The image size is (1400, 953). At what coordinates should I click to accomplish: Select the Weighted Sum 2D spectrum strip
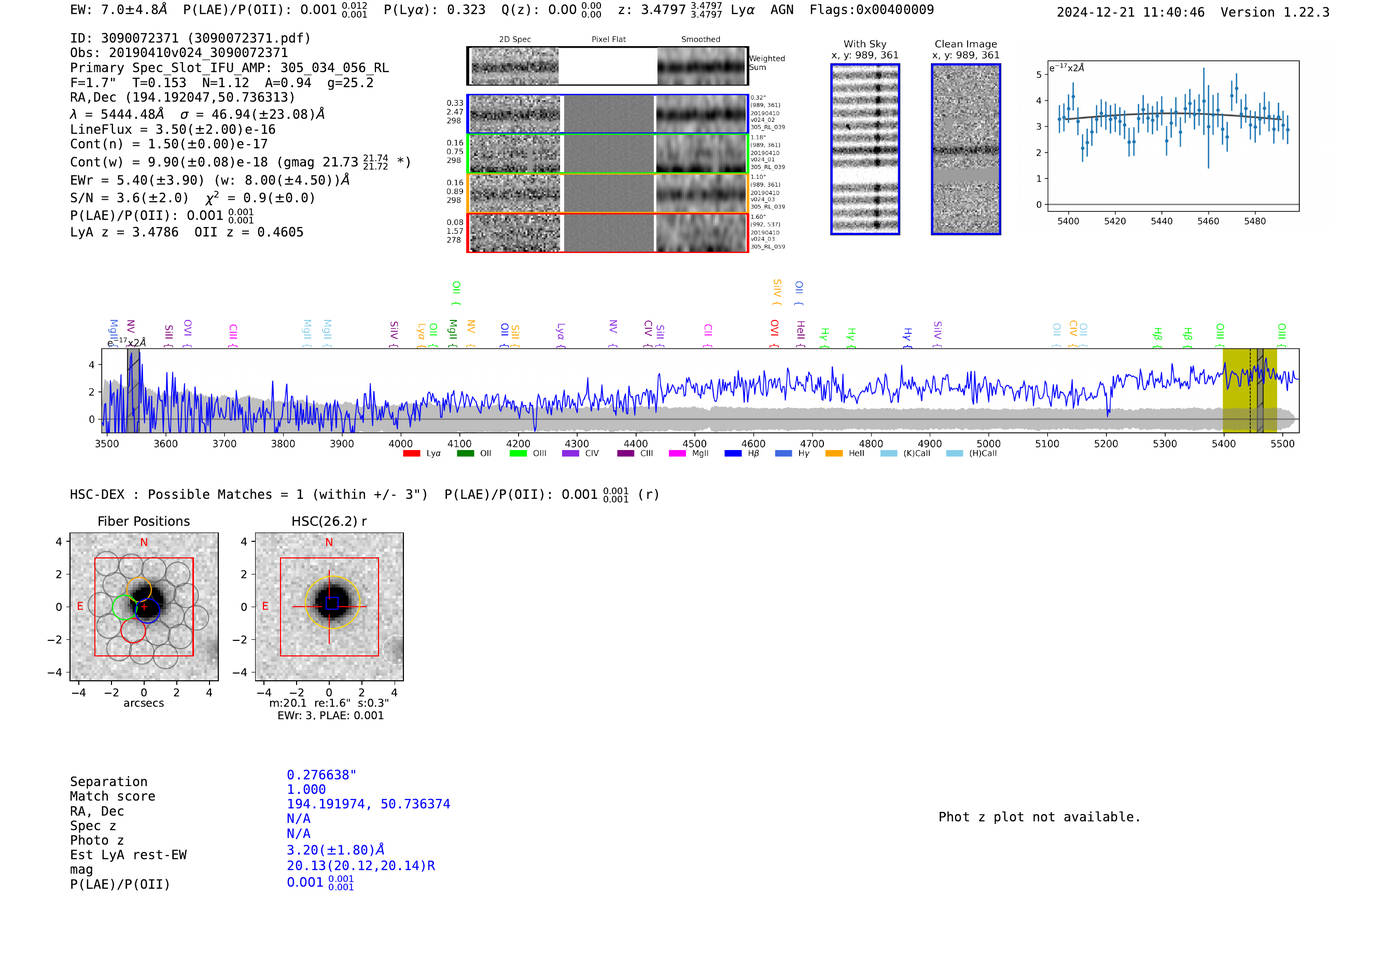515,67
